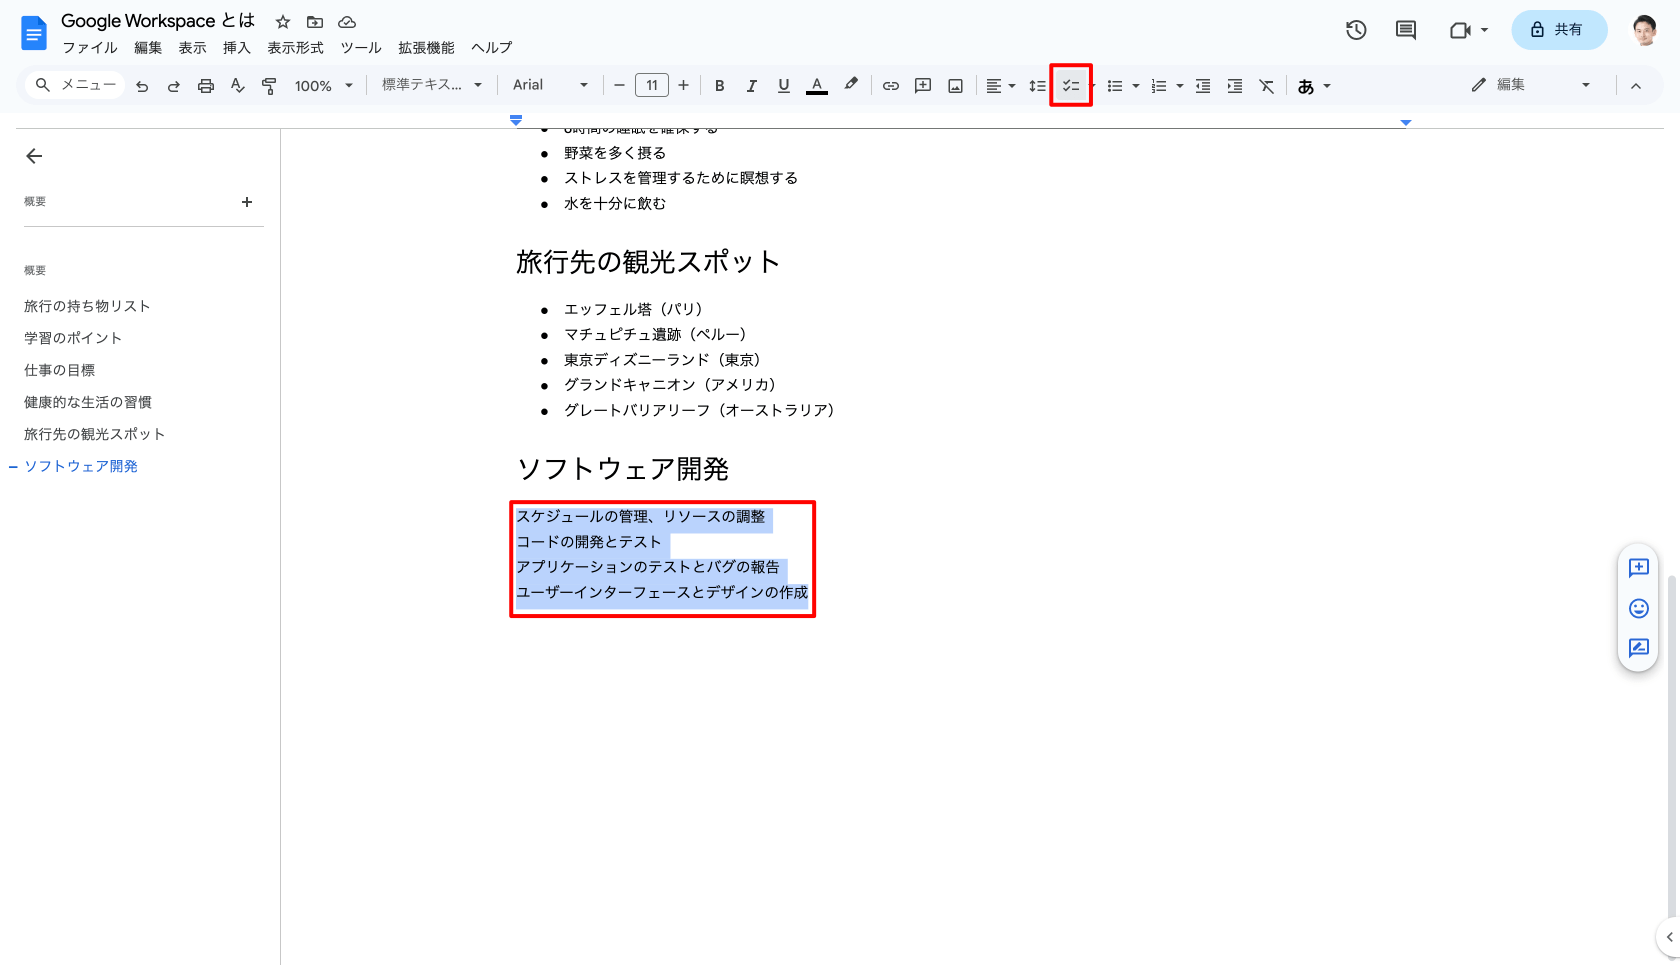Show all comments panel
Viewport: 1680px width, 965px height.
click(1406, 30)
